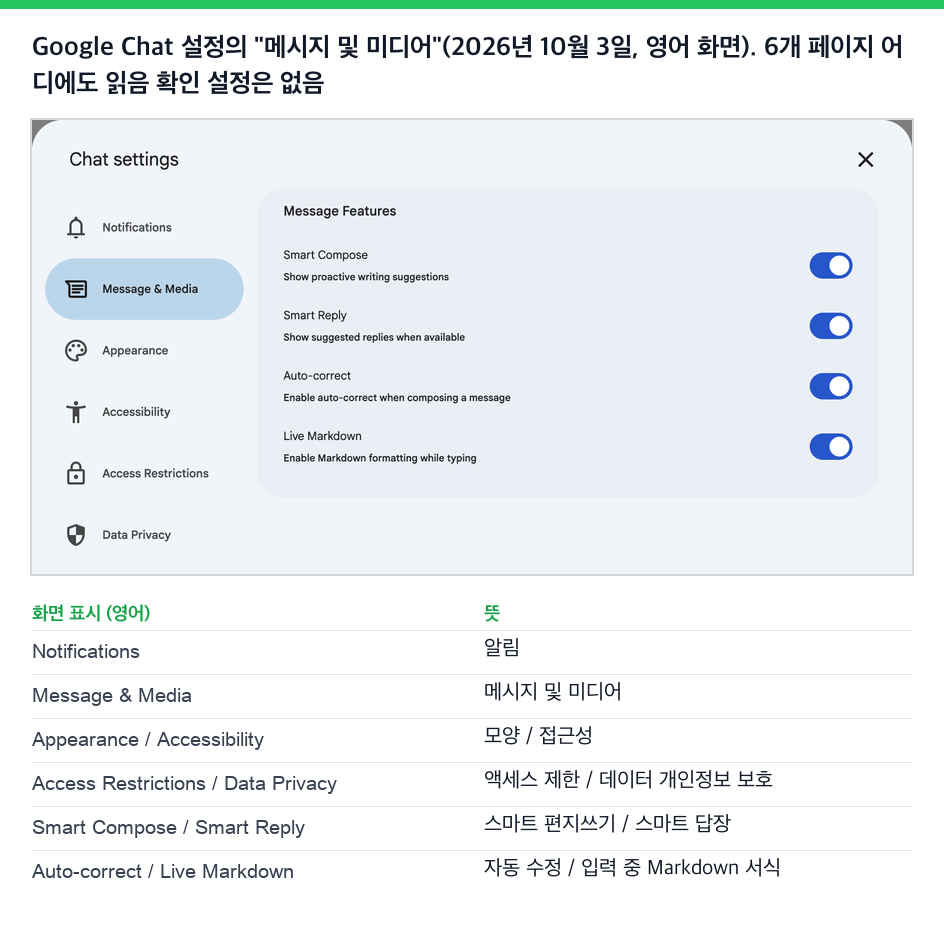Image resolution: width=944 pixels, height=932 pixels.
Task: Click cell 'Auto-correct / Live Markdown'
Action: click(163, 871)
